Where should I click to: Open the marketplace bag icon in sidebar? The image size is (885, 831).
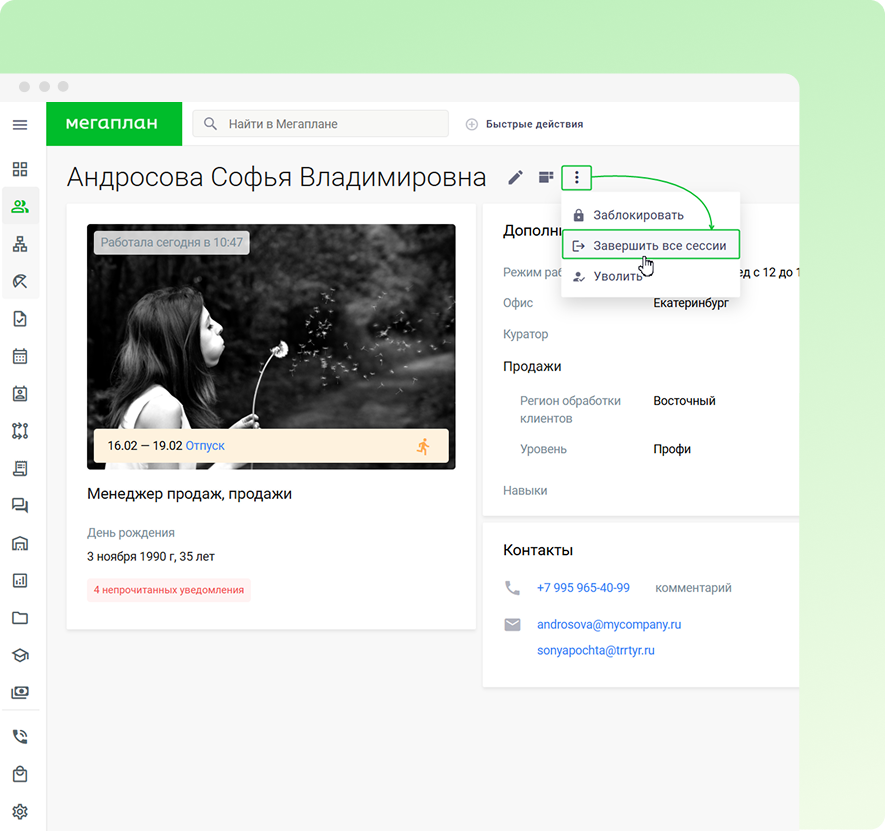coord(20,773)
